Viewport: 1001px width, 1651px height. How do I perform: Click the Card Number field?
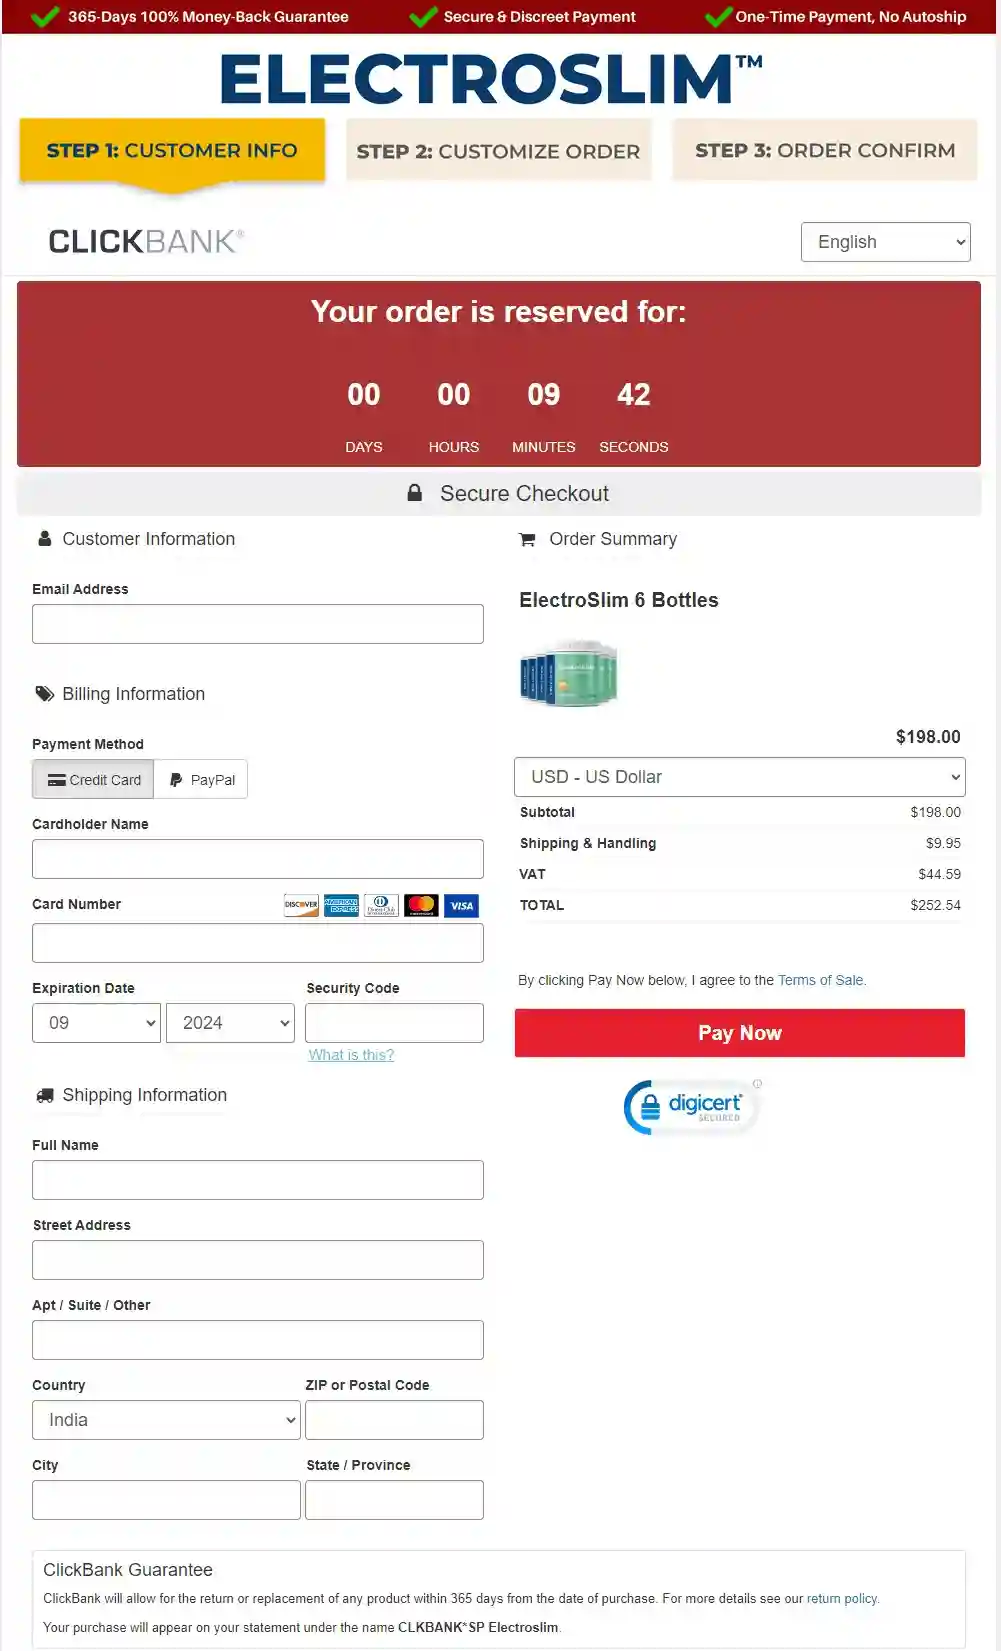258,943
